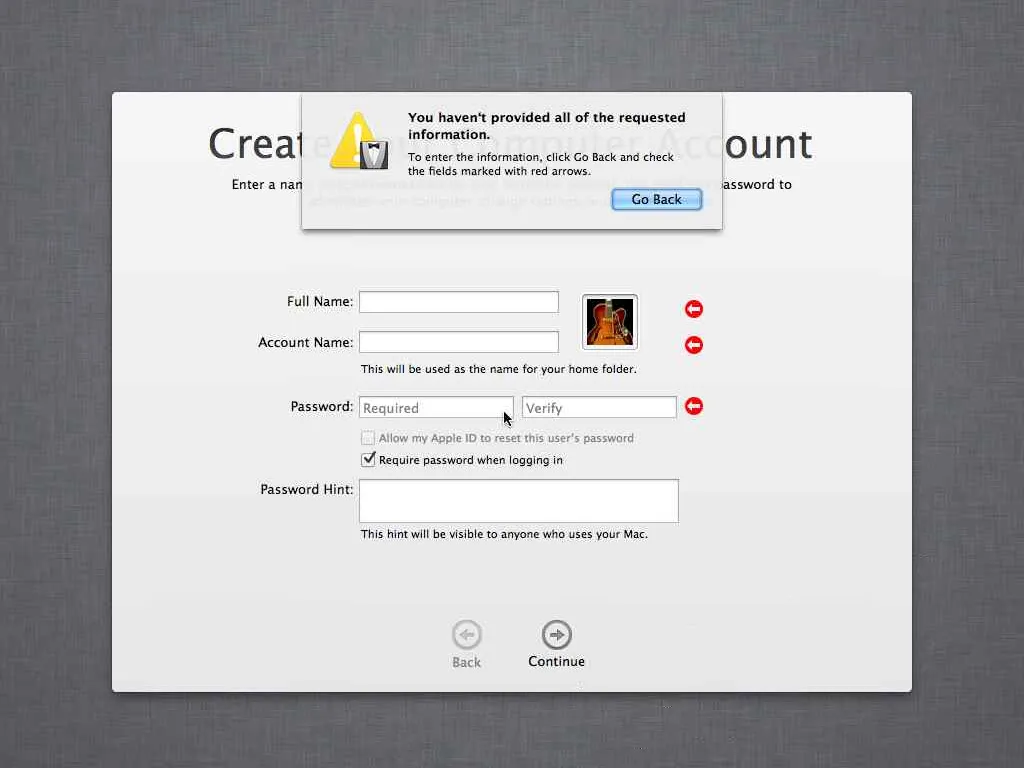Click the Continue arrow icon
The image size is (1024, 768).
tap(556, 634)
